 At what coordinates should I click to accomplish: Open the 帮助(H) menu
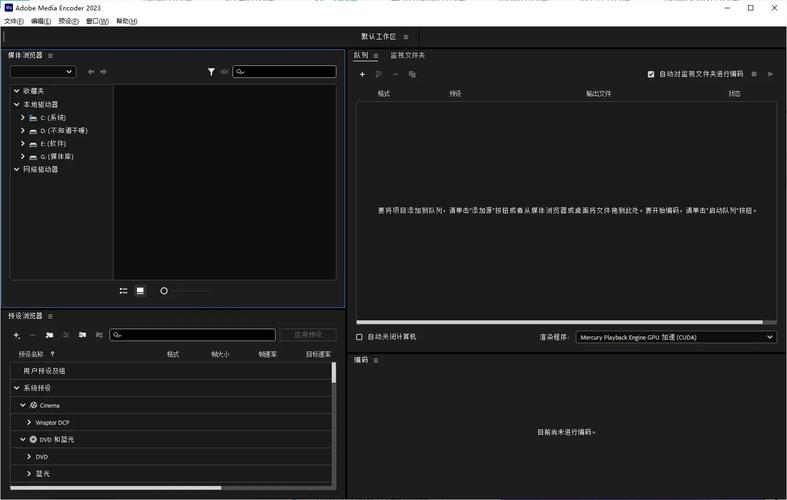pyautogui.click(x=127, y=21)
